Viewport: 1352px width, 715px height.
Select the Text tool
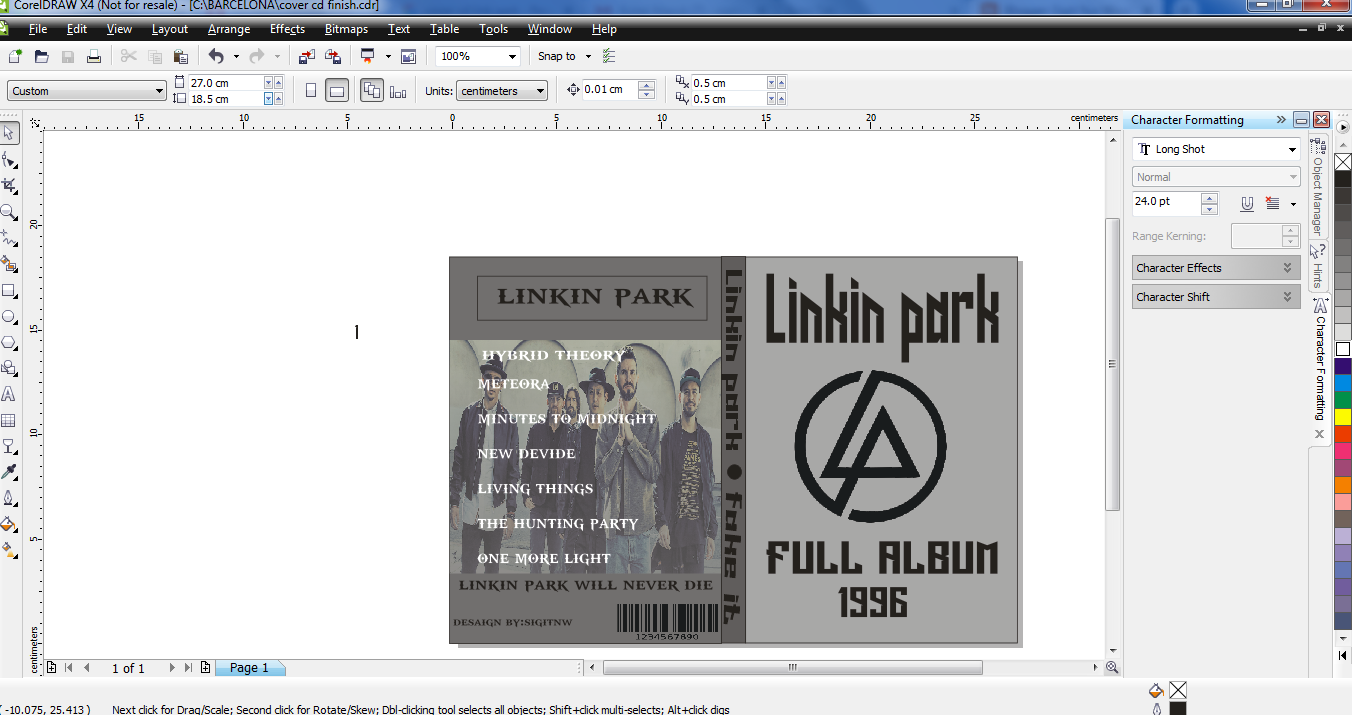tap(9, 394)
